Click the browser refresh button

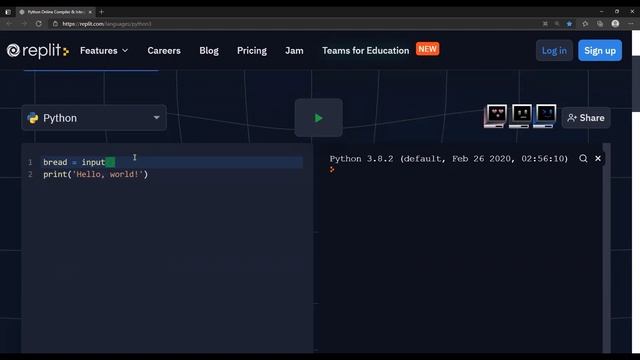click(x=39, y=24)
